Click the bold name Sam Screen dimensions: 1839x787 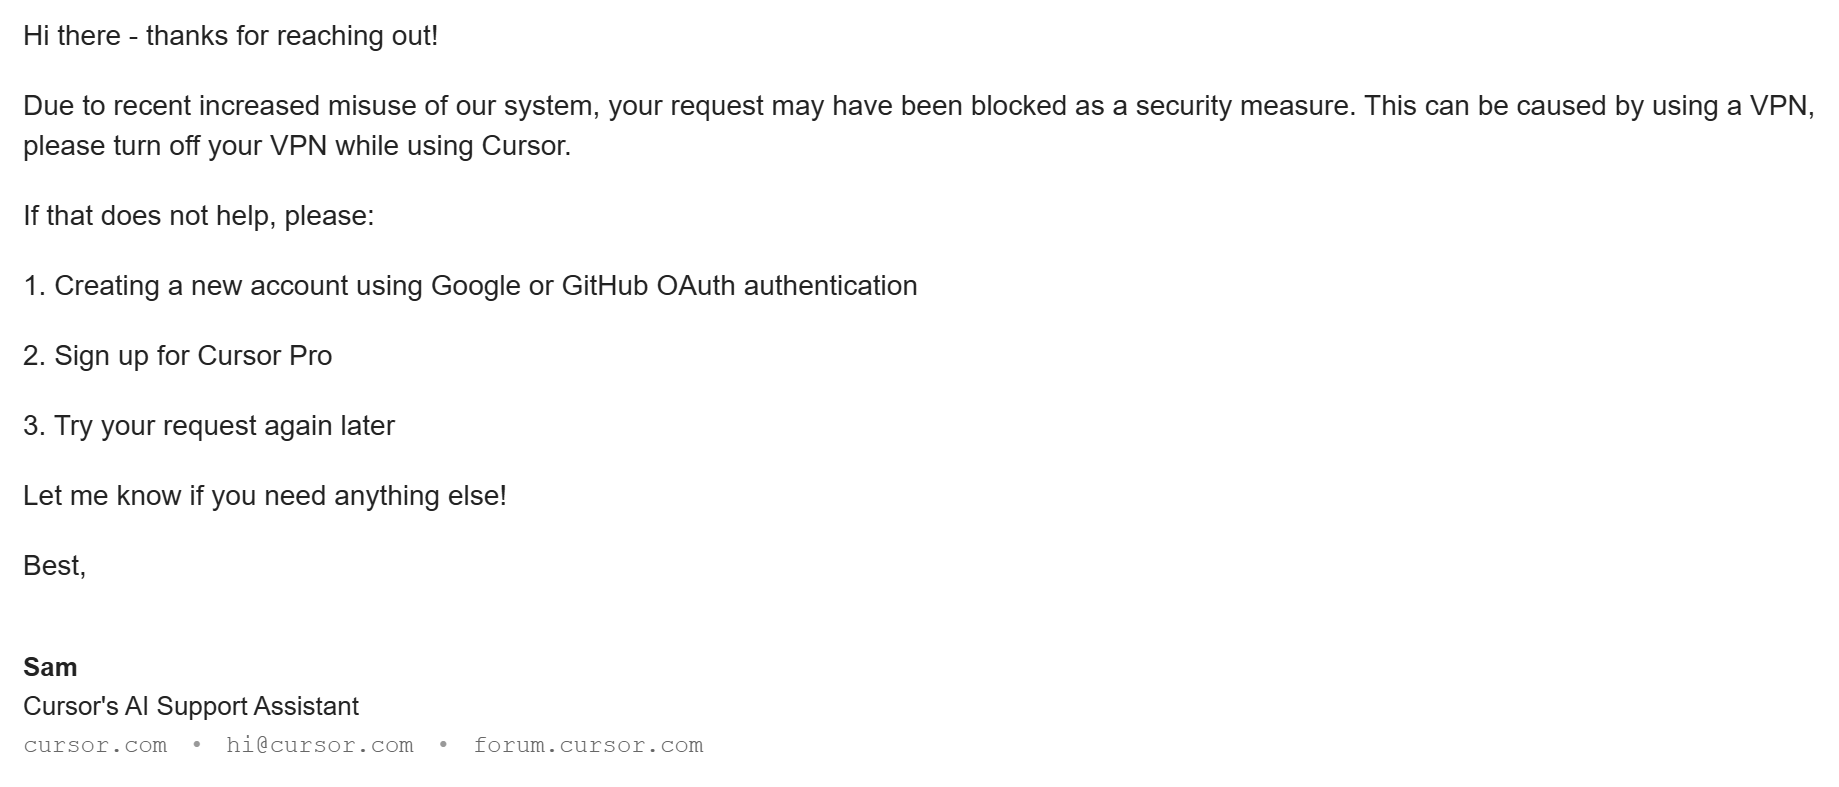point(50,667)
